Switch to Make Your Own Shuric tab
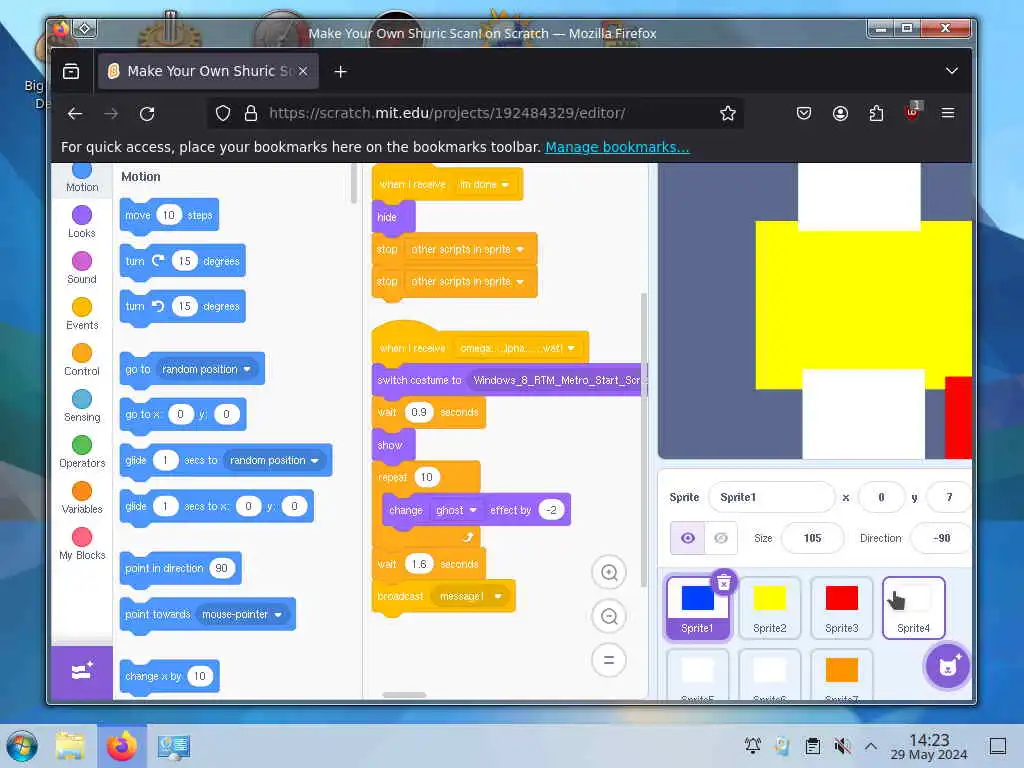 point(208,71)
